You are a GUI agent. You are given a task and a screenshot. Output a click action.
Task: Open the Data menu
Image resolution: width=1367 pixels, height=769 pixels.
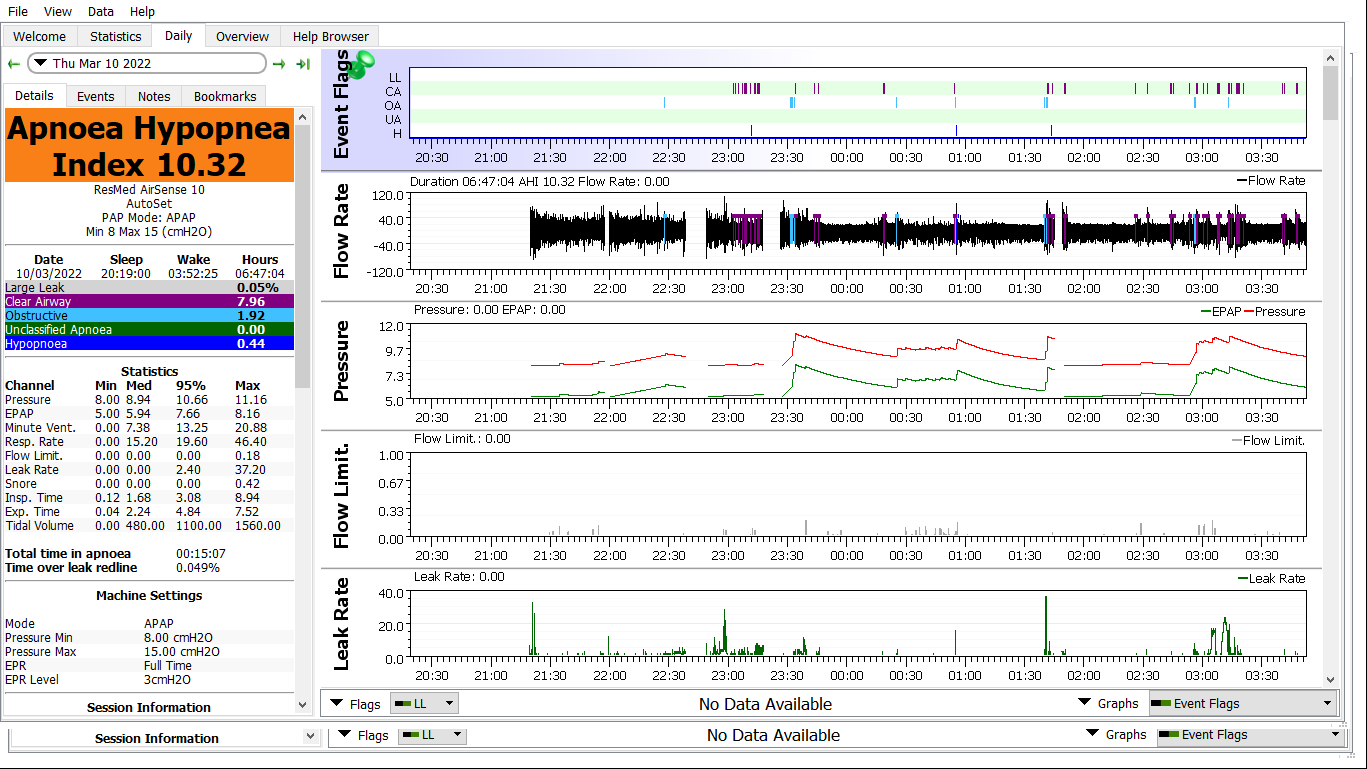(101, 12)
